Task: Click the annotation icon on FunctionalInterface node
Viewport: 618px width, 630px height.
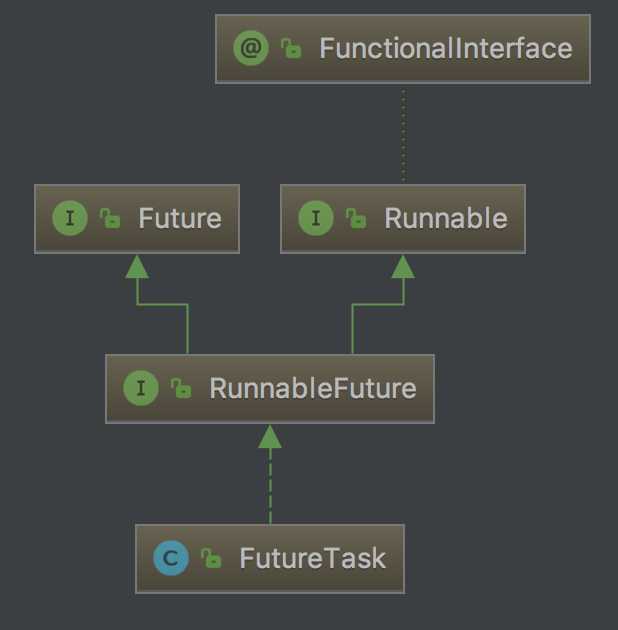Action: 251,48
